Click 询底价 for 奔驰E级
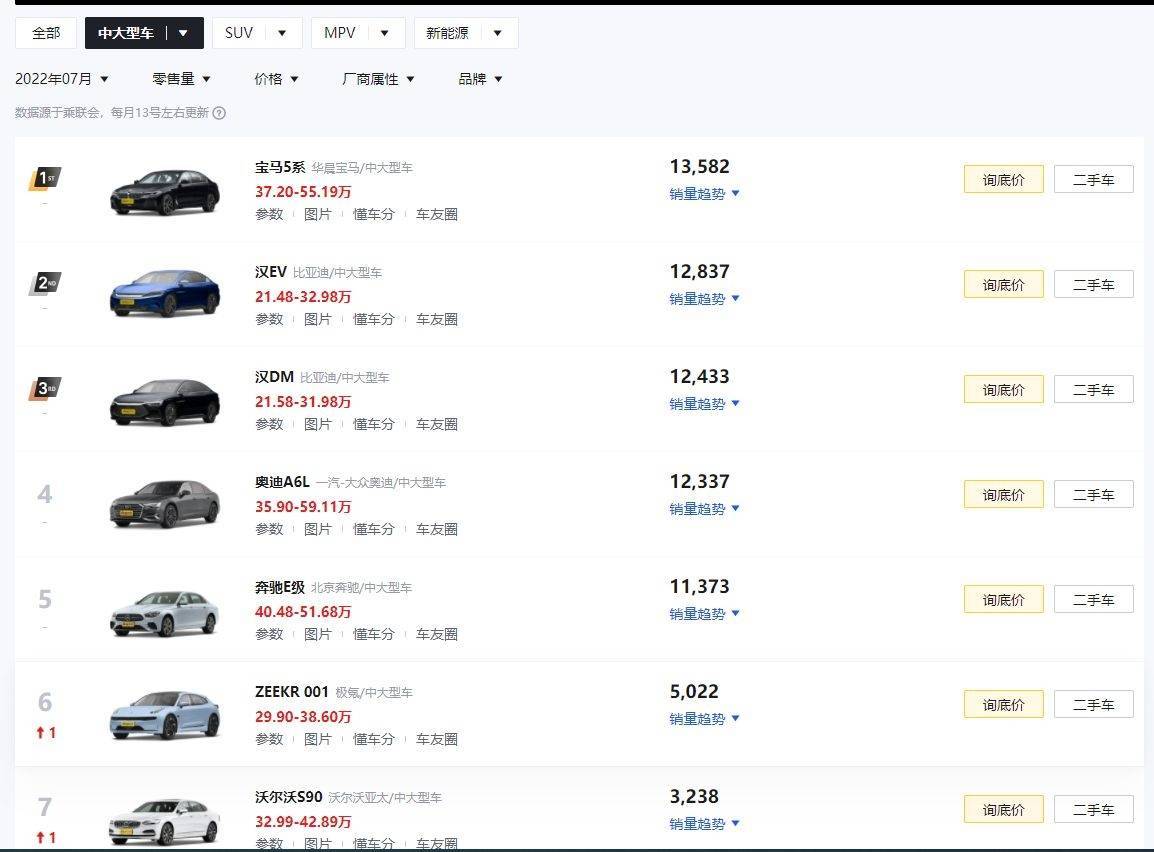This screenshot has width=1154, height=852. [1003, 600]
